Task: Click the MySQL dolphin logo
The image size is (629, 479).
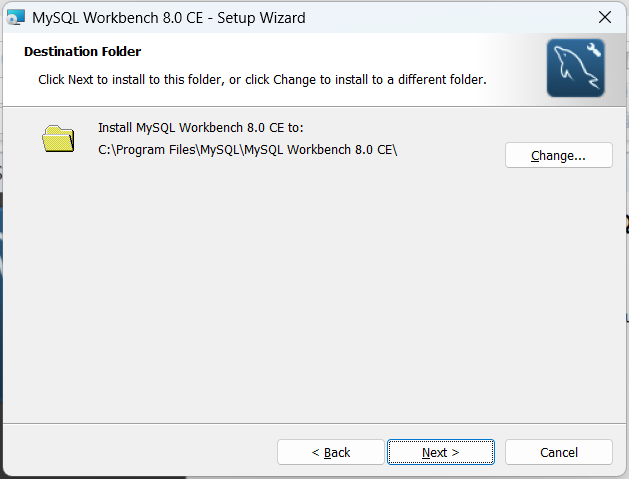Action: click(x=575, y=68)
